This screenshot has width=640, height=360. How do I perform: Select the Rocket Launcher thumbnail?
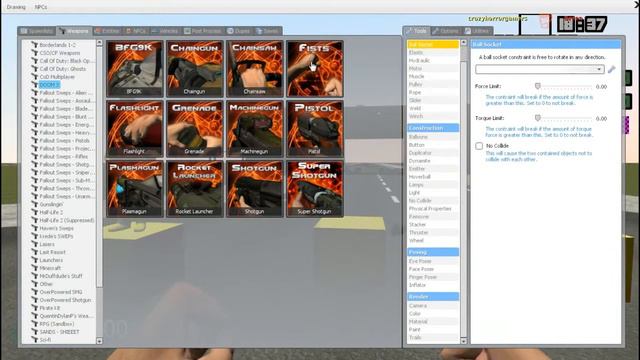pos(195,189)
